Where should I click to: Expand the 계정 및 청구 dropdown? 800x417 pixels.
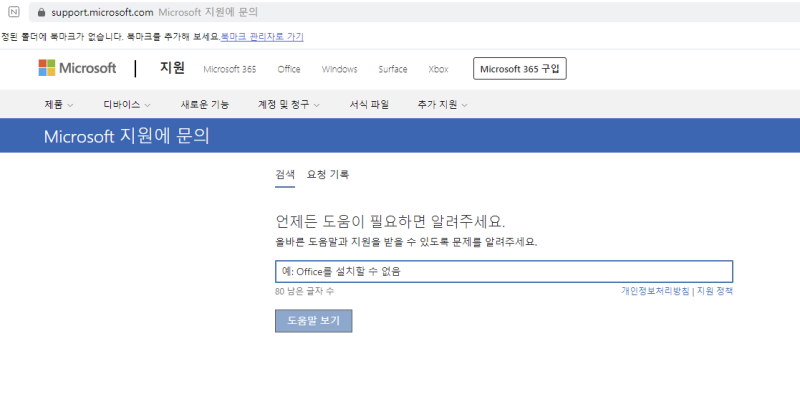point(288,105)
